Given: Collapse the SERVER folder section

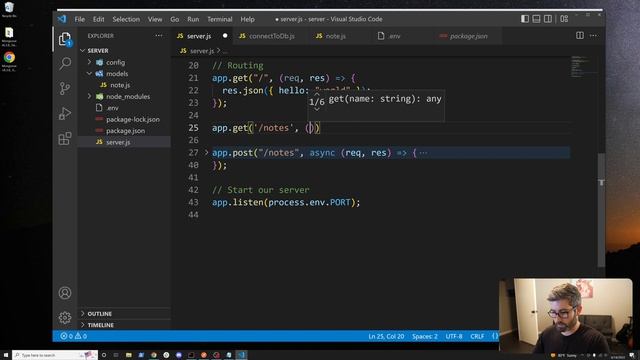Looking at the screenshot, I should 124,50.
